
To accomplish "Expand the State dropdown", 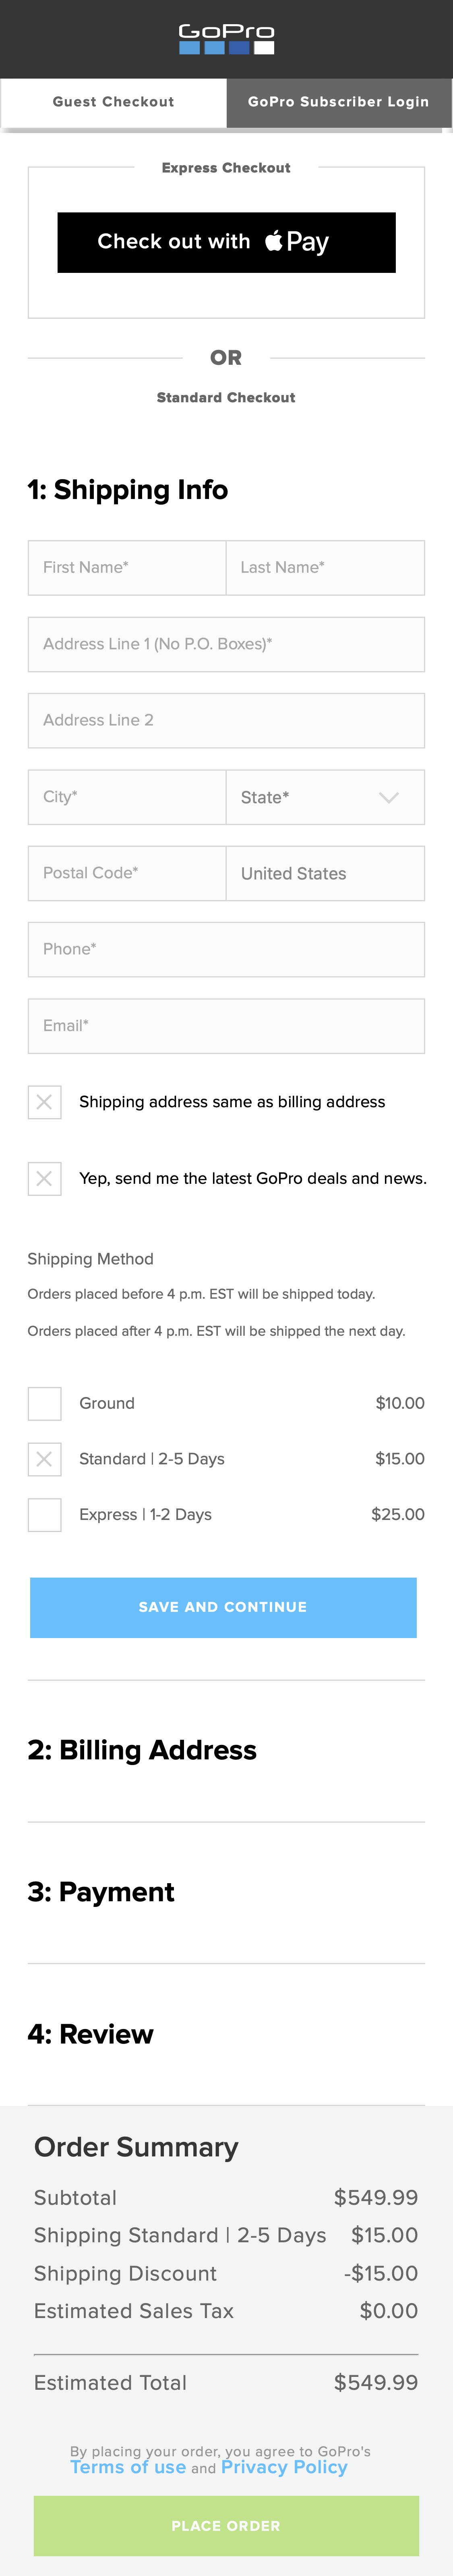I will [325, 797].
